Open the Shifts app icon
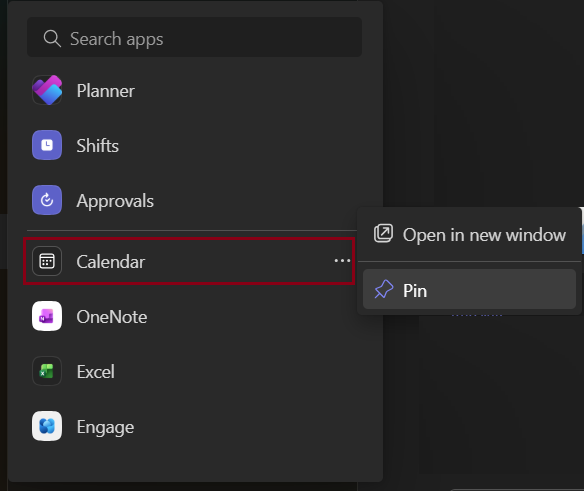Viewport: 584px width, 491px height. tap(47, 145)
